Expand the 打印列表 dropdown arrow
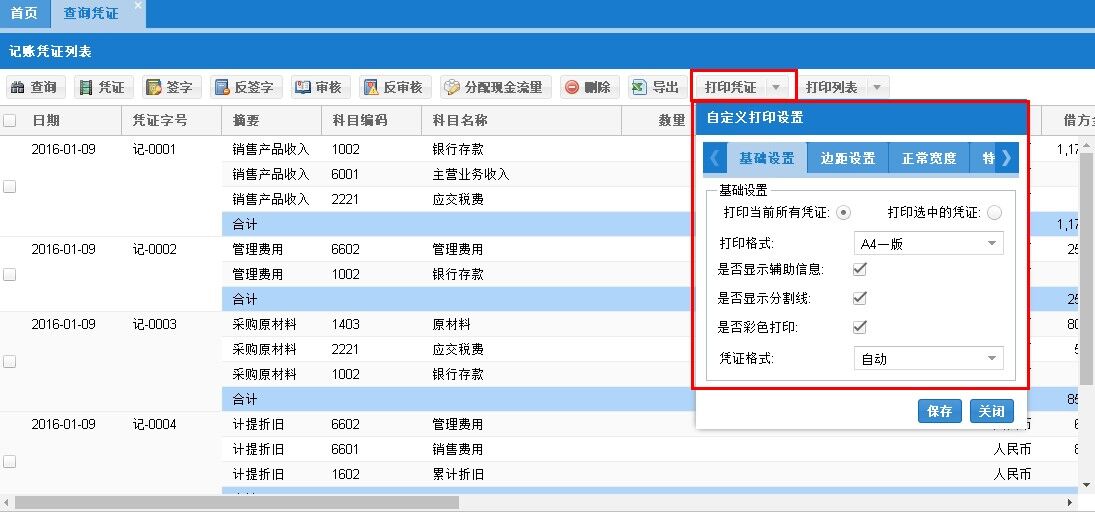This screenshot has width=1095, height=514. (877, 88)
